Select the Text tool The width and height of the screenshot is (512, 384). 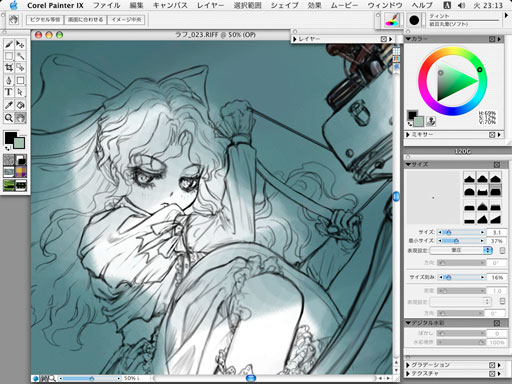9,92
